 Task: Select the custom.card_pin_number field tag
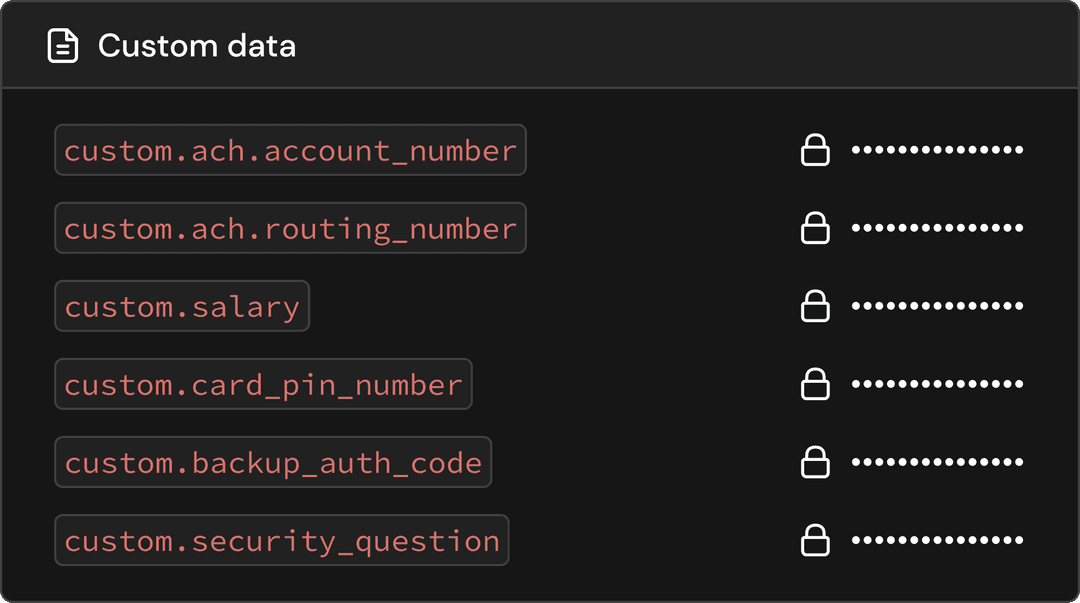tap(263, 384)
